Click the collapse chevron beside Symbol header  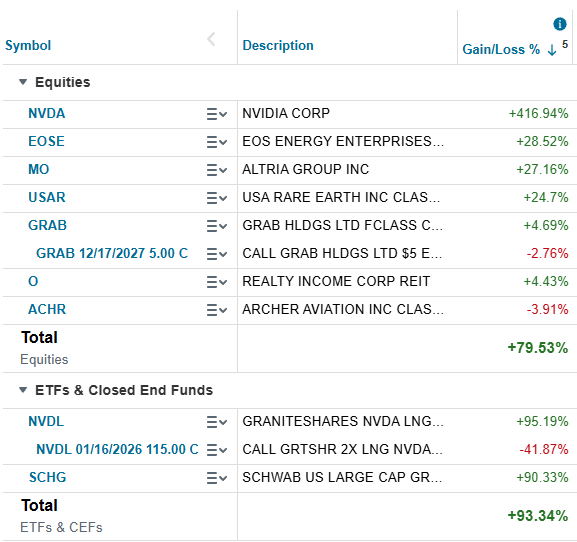[x=211, y=39]
